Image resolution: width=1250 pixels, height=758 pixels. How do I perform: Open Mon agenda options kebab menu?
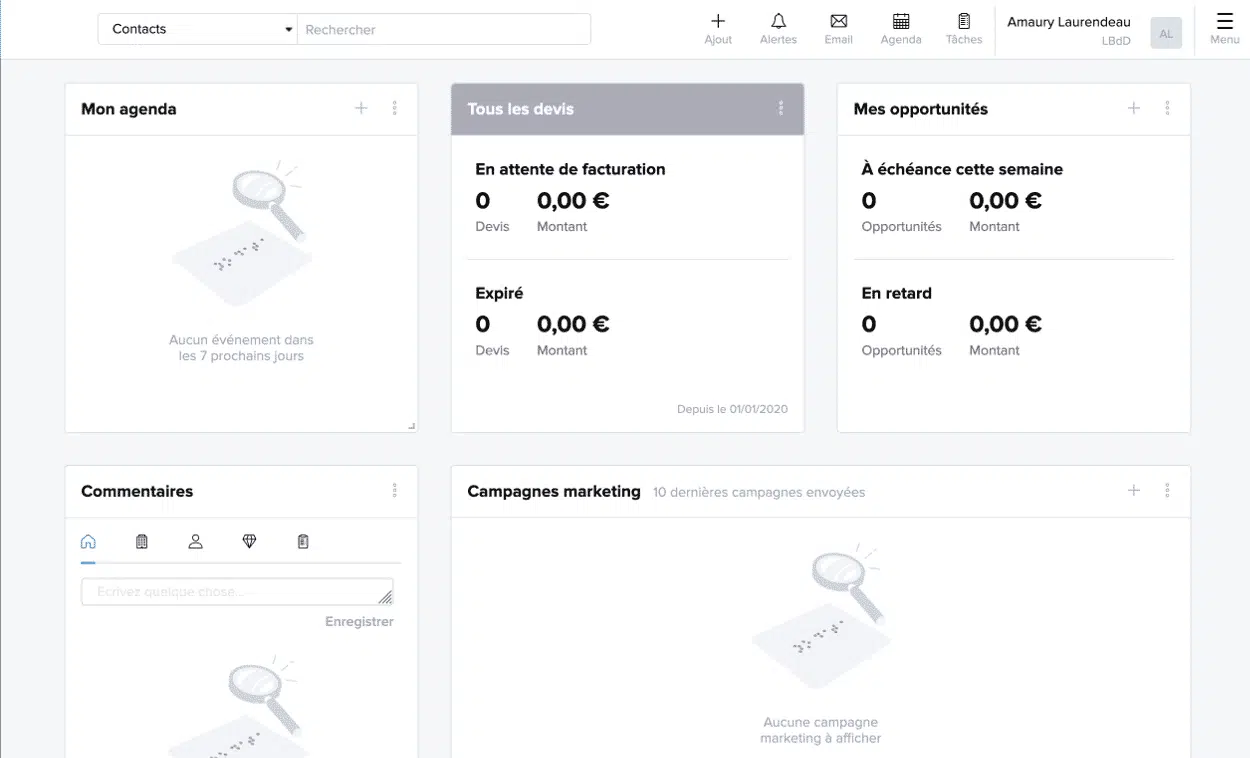tap(395, 108)
